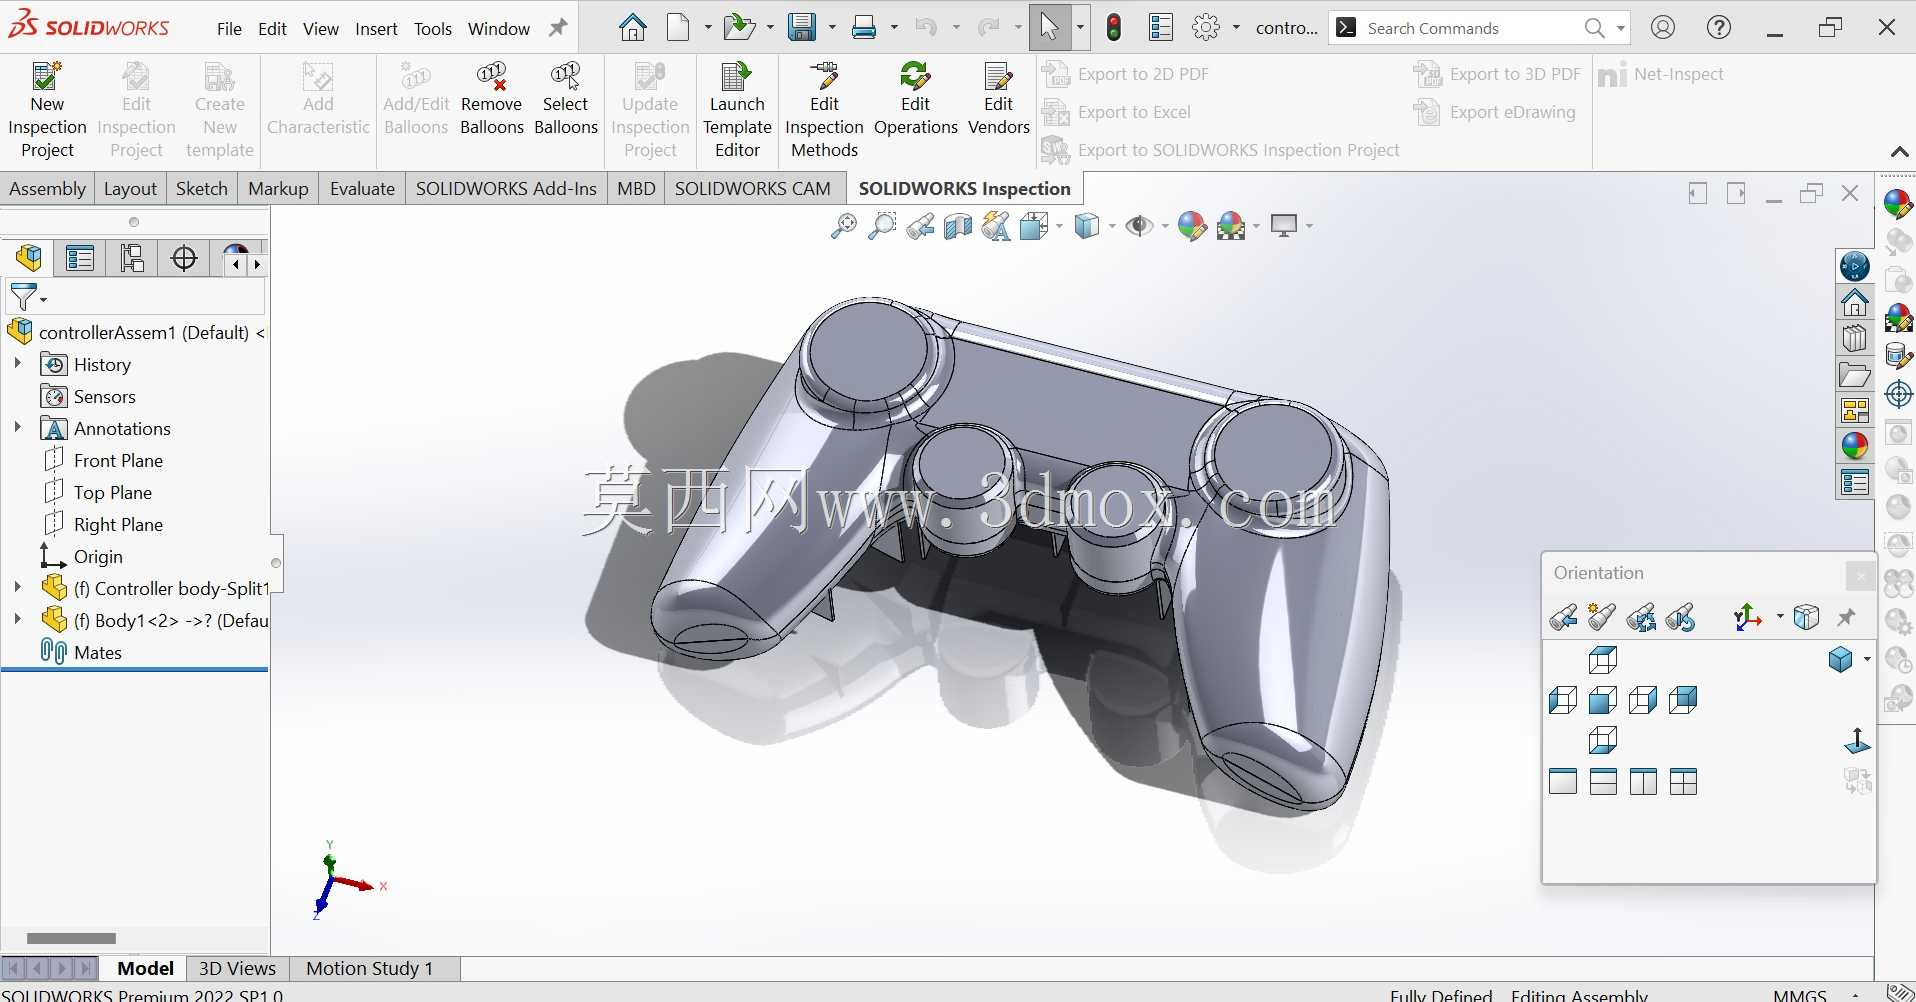Open the Tools menu

coord(433,29)
